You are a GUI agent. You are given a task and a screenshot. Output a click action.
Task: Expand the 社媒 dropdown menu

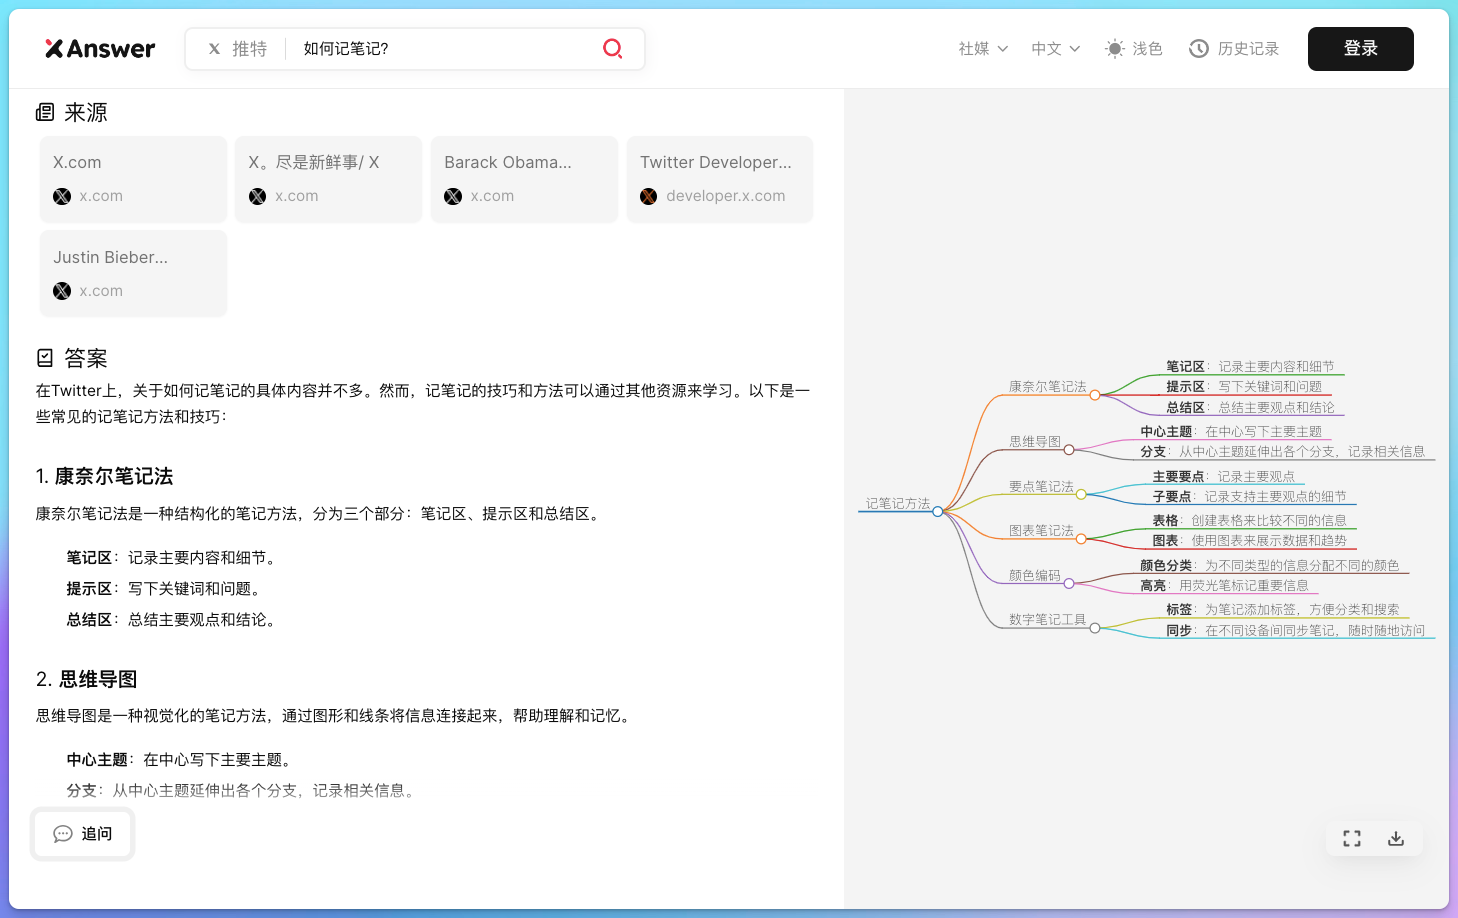click(x=983, y=49)
